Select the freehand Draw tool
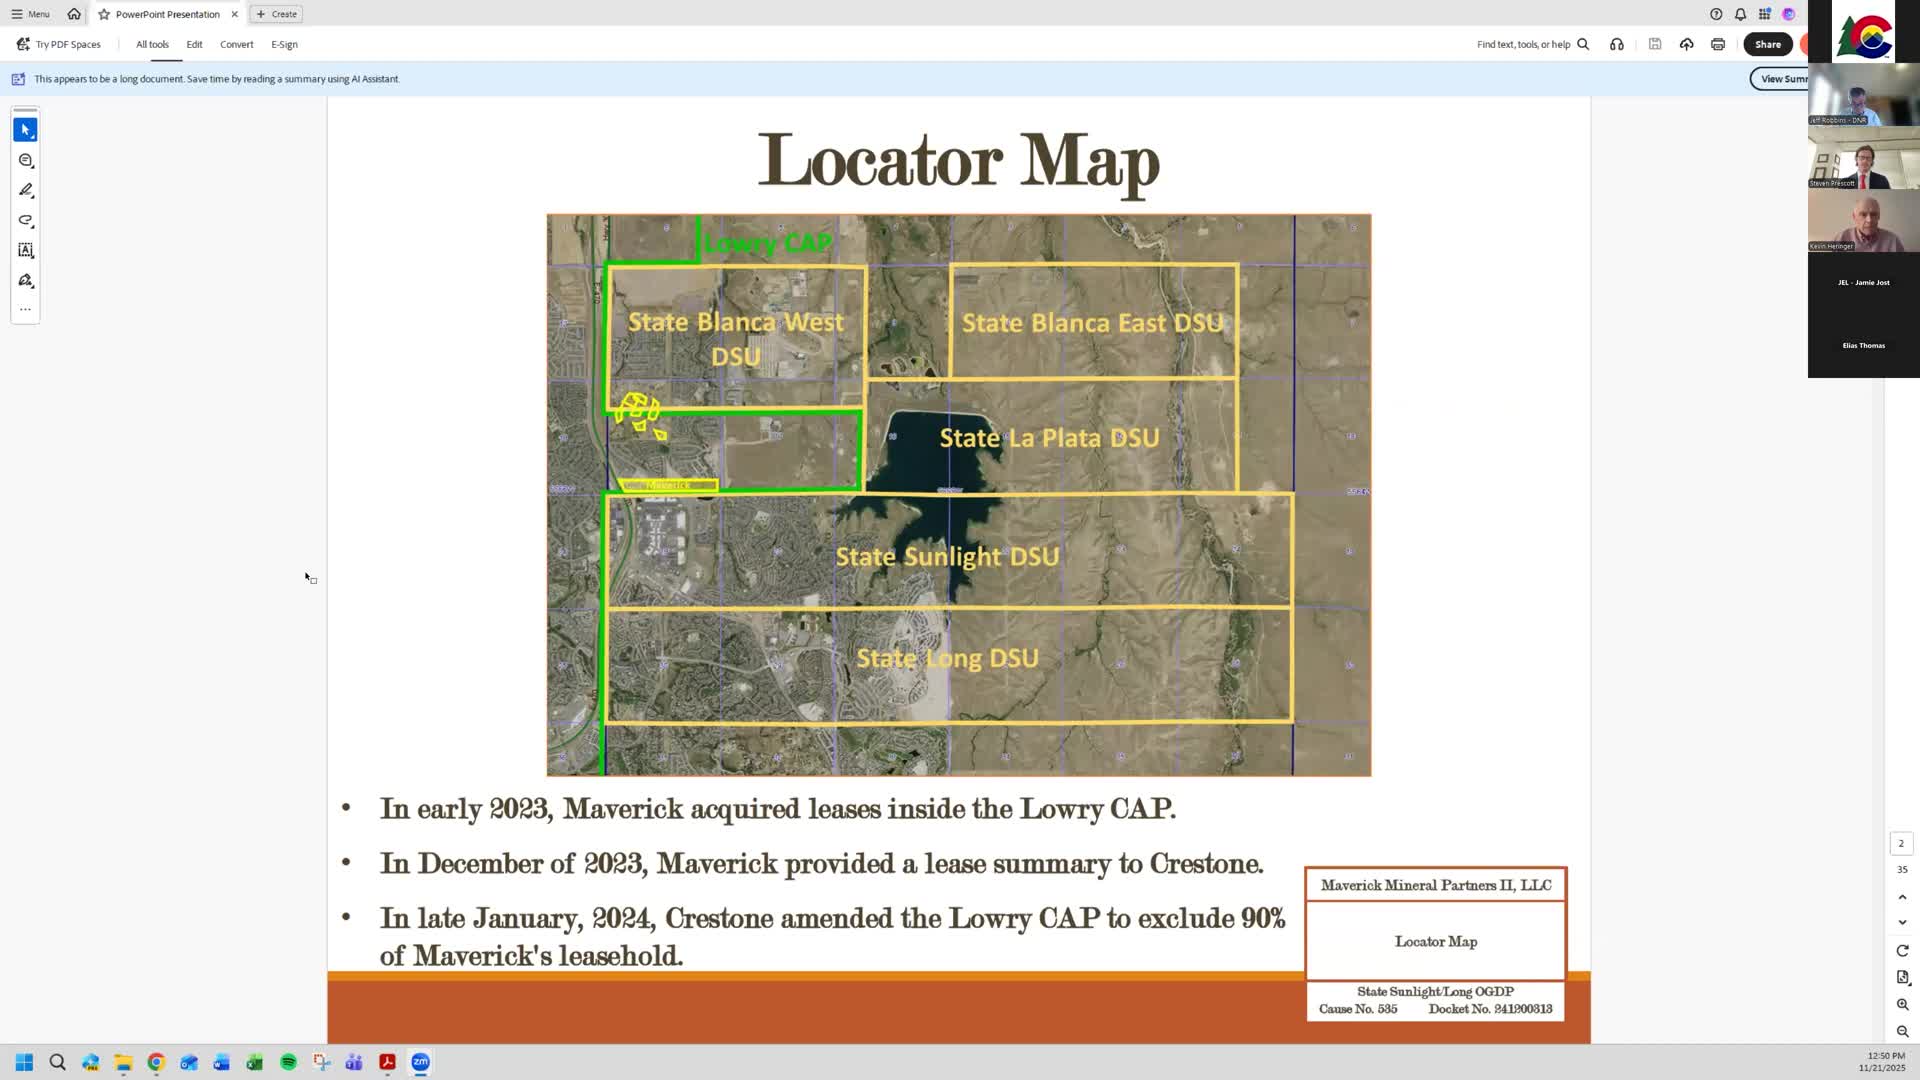The width and height of the screenshot is (1920, 1080). point(25,220)
